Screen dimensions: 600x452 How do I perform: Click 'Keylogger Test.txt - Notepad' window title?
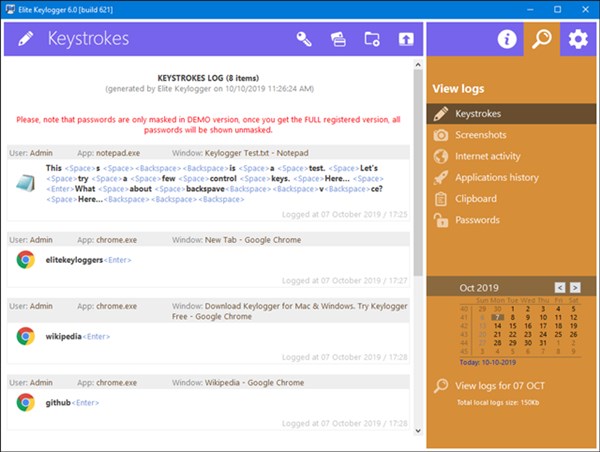(x=256, y=153)
